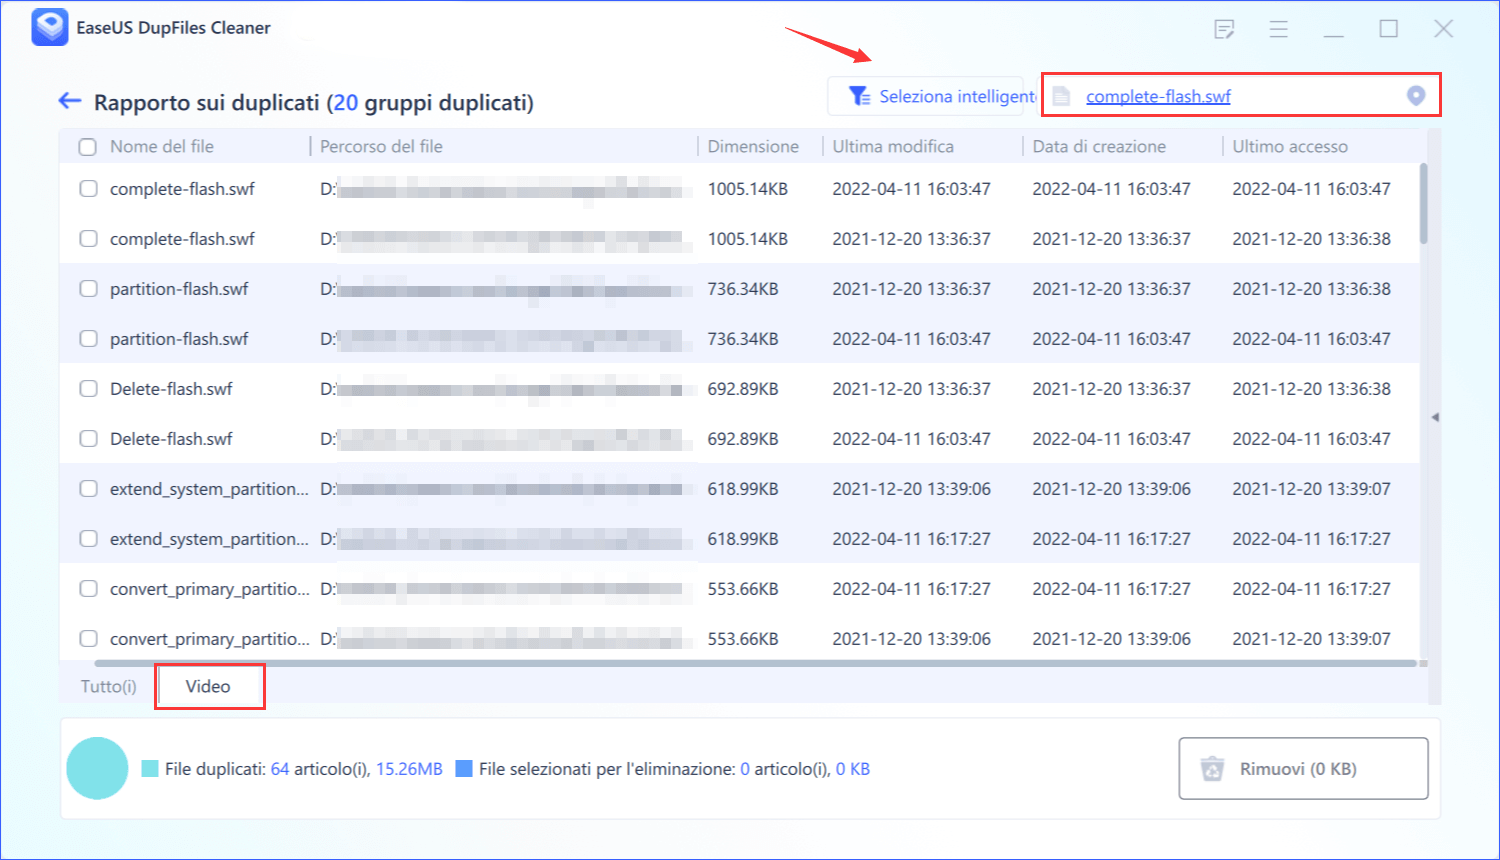Check the select-all checkbox in header row
1500x860 pixels.
click(x=87, y=146)
